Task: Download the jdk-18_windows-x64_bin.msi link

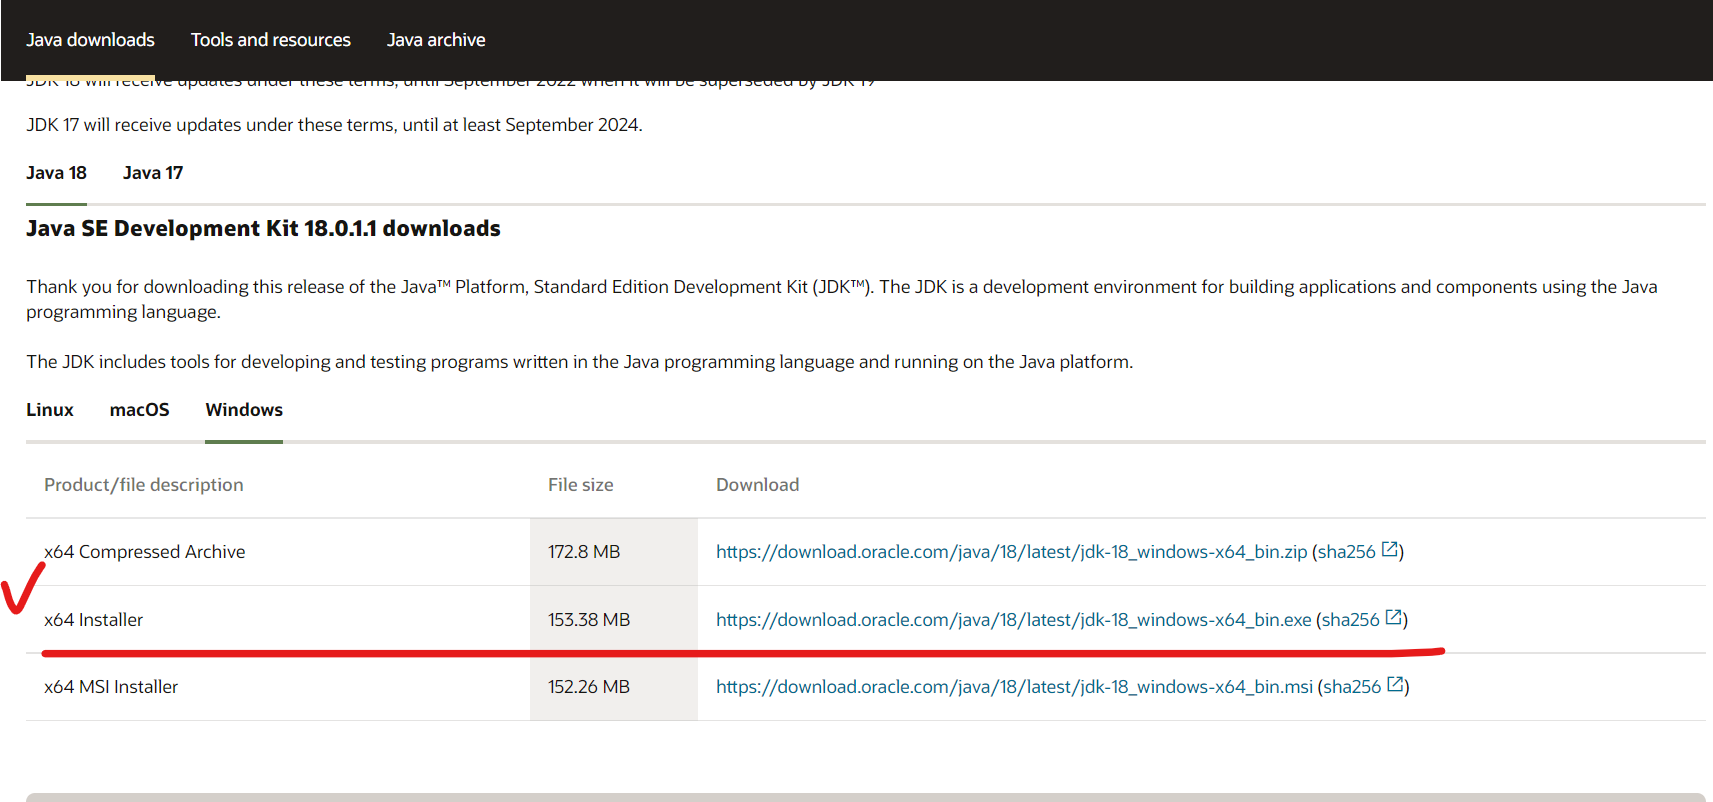Action: (1014, 687)
